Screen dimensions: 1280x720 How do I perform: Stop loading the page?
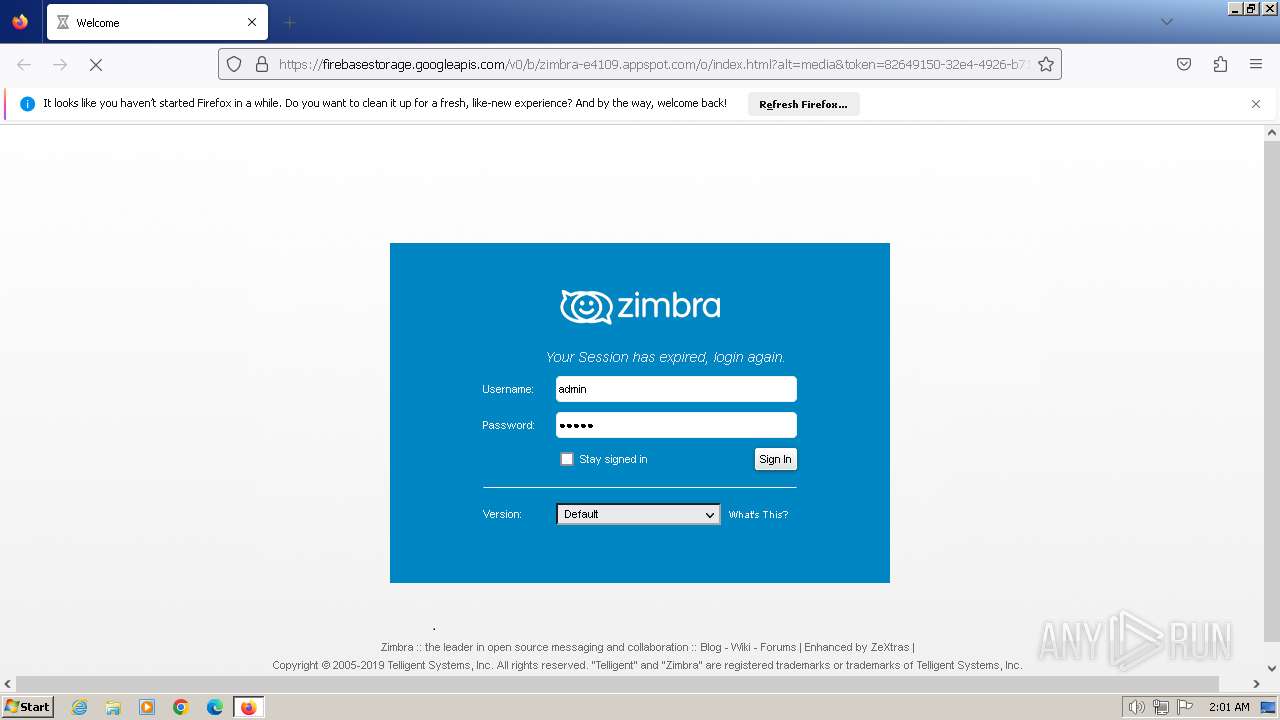point(96,64)
